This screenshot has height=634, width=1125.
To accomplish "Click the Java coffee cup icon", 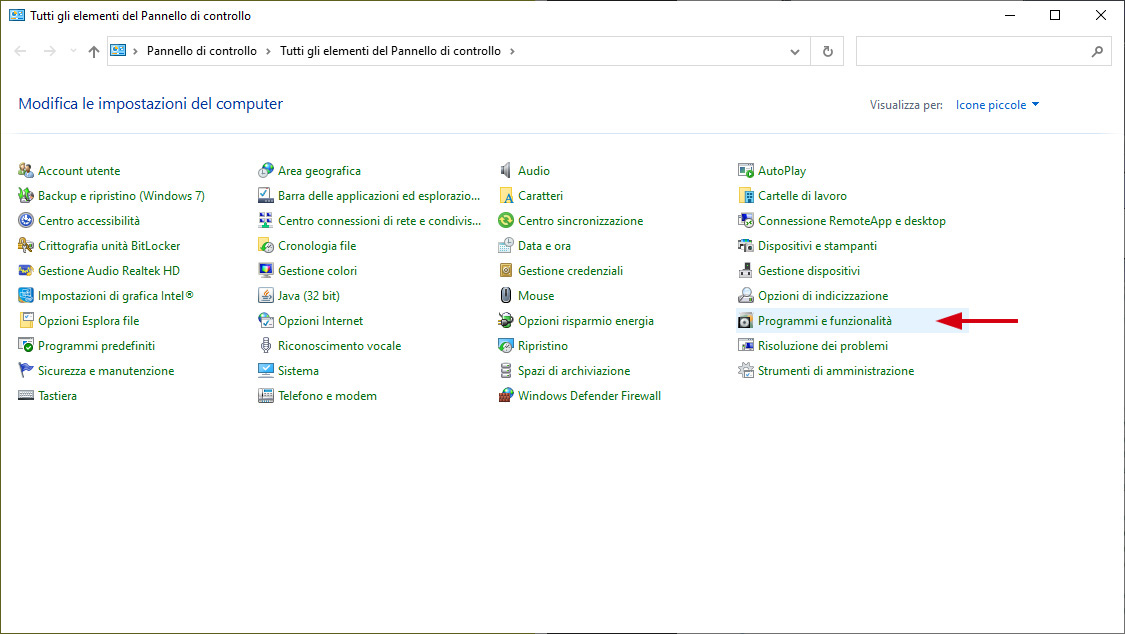I will pyautogui.click(x=265, y=295).
